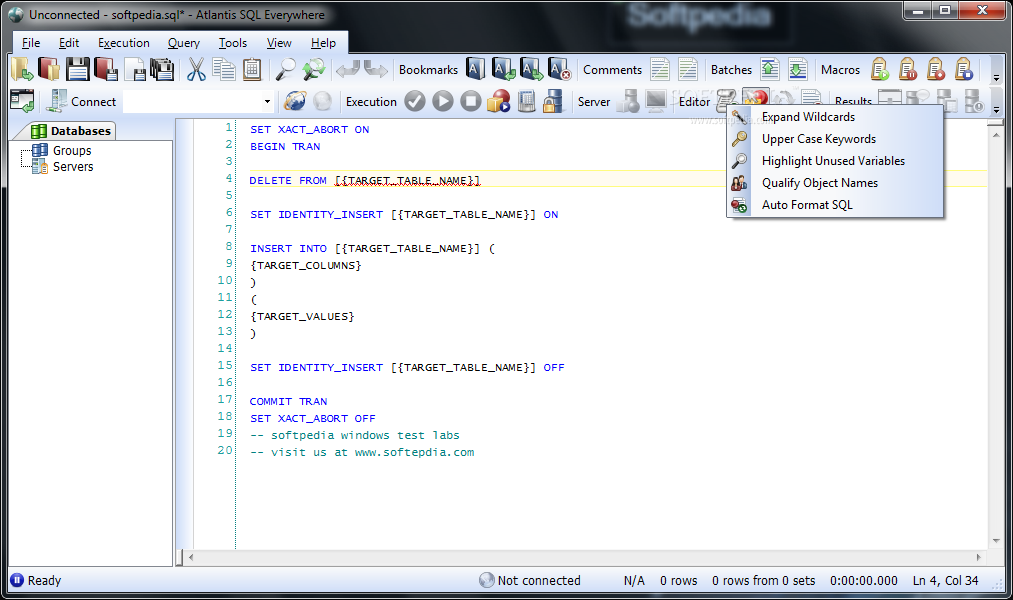1013x600 pixels.
Task: Select the Servers tree node
Action: pyautogui.click(x=73, y=167)
